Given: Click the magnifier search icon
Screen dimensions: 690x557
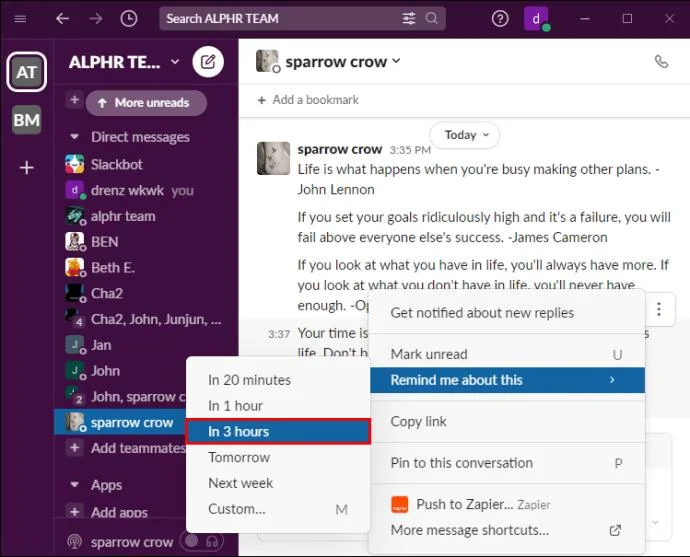Looking at the screenshot, I should [432, 18].
